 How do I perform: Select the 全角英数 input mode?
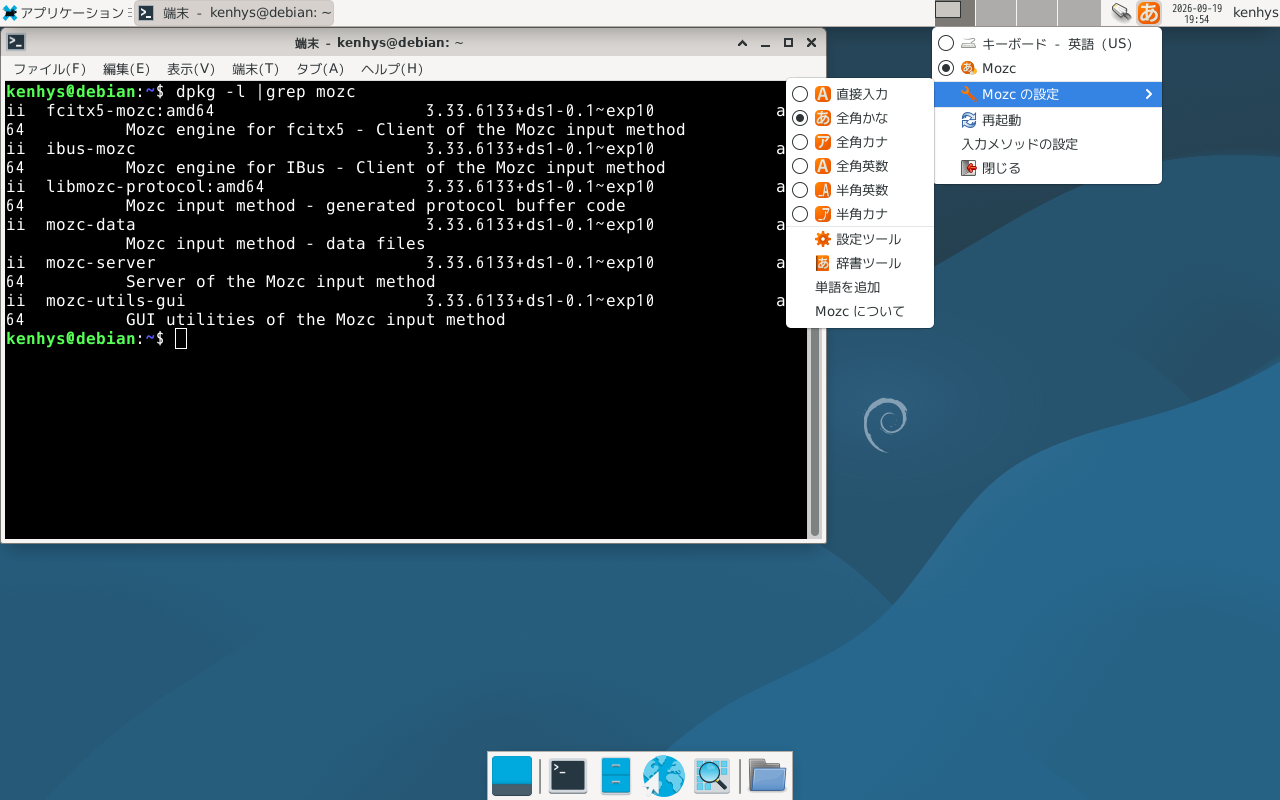pos(860,166)
